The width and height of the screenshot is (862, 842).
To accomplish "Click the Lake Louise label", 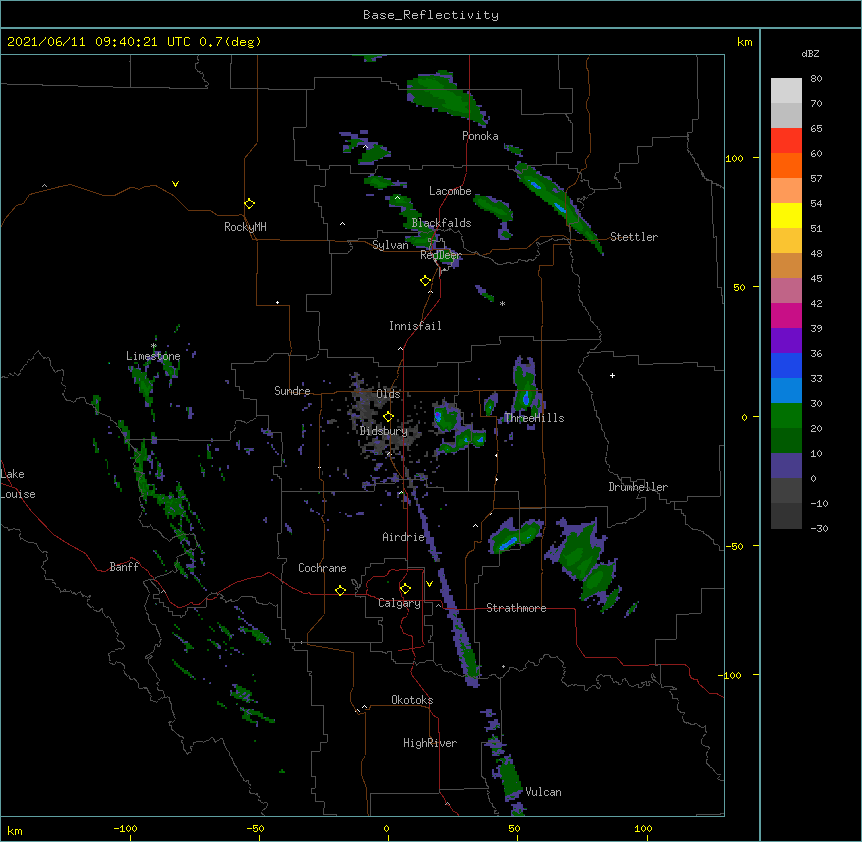I will (x=18, y=484).
